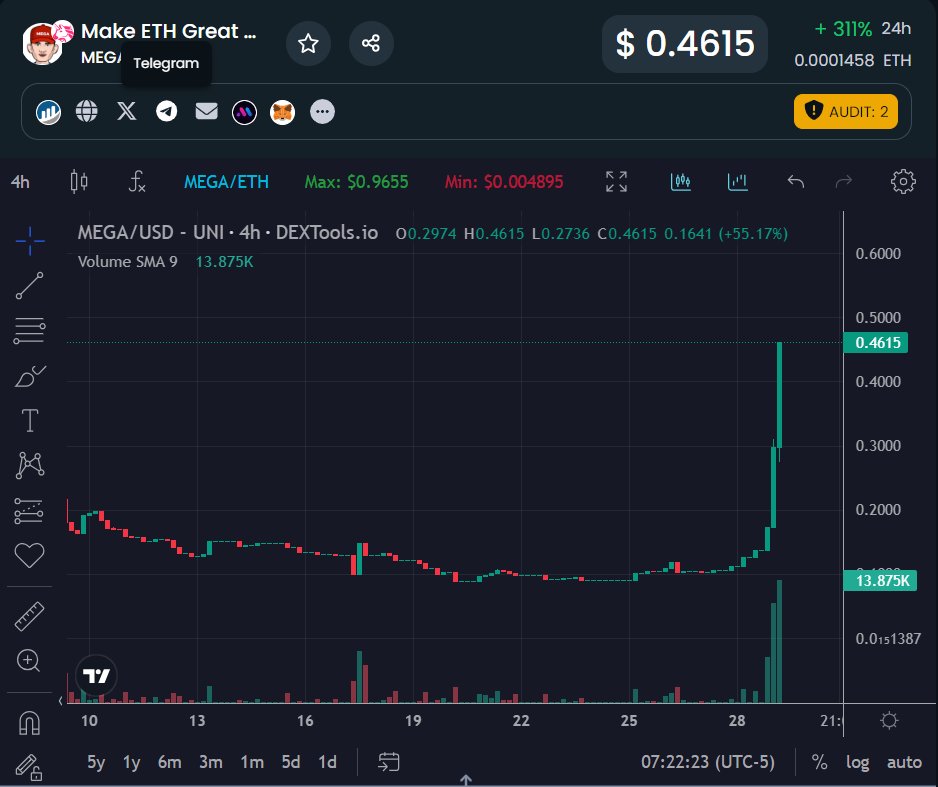Set chart range to 5d
This screenshot has width=938, height=787.
click(291, 762)
